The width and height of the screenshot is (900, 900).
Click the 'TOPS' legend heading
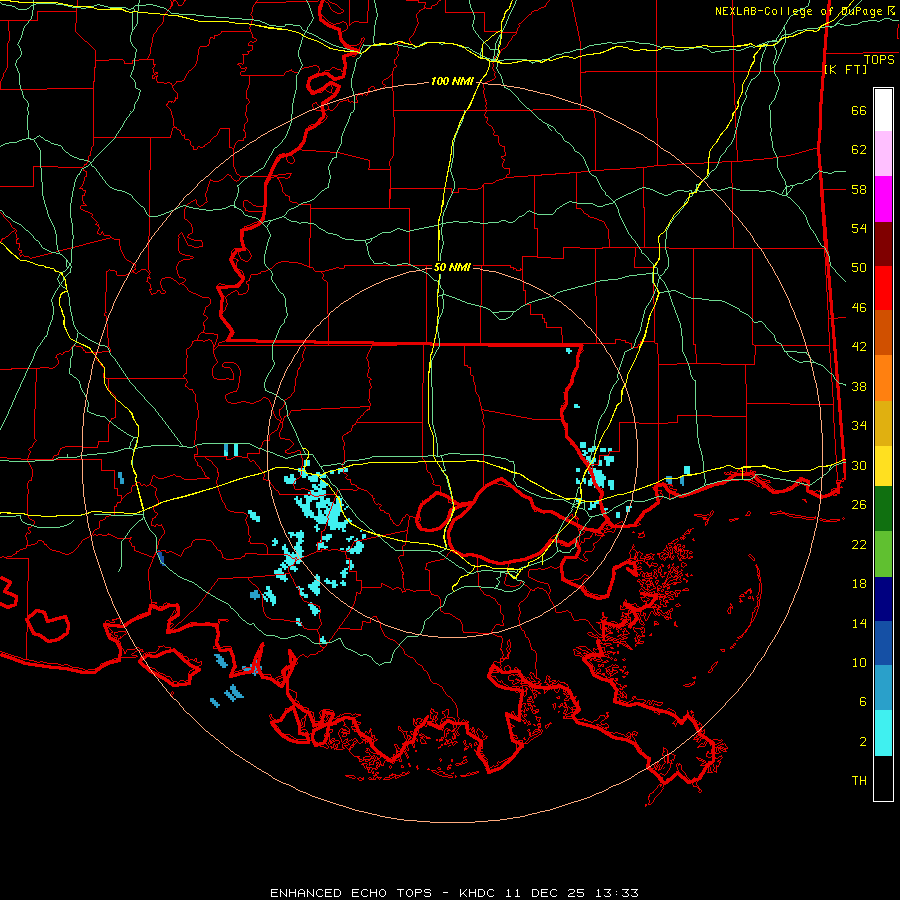coord(879,60)
